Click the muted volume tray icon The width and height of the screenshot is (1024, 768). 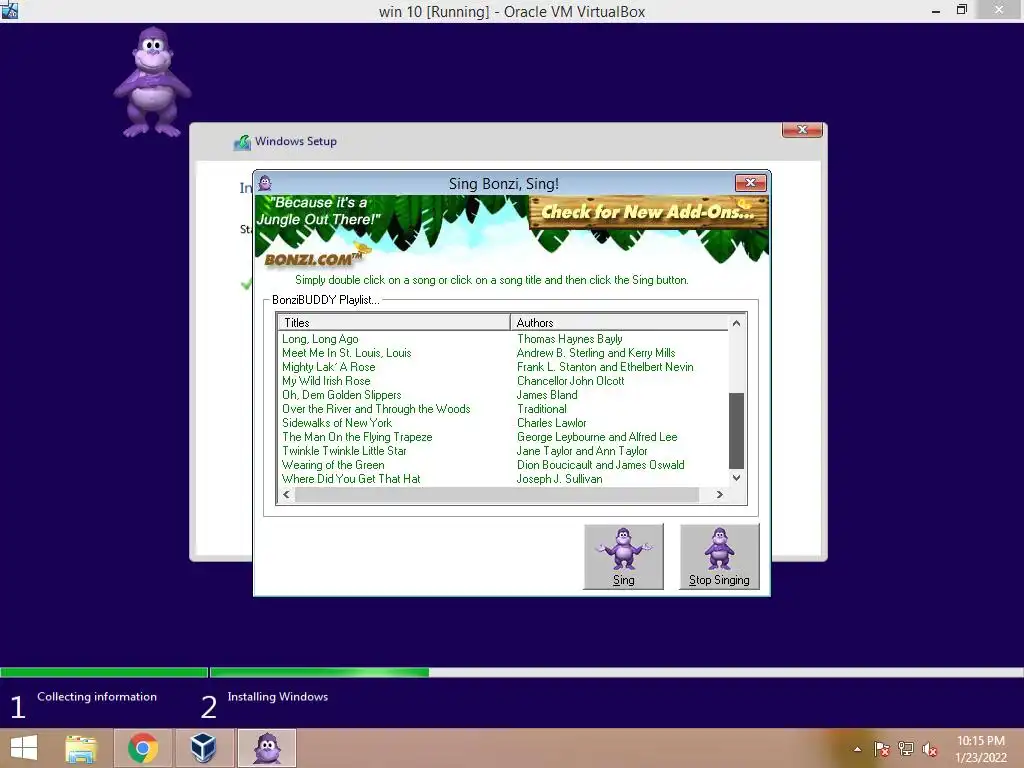pyautogui.click(x=929, y=749)
